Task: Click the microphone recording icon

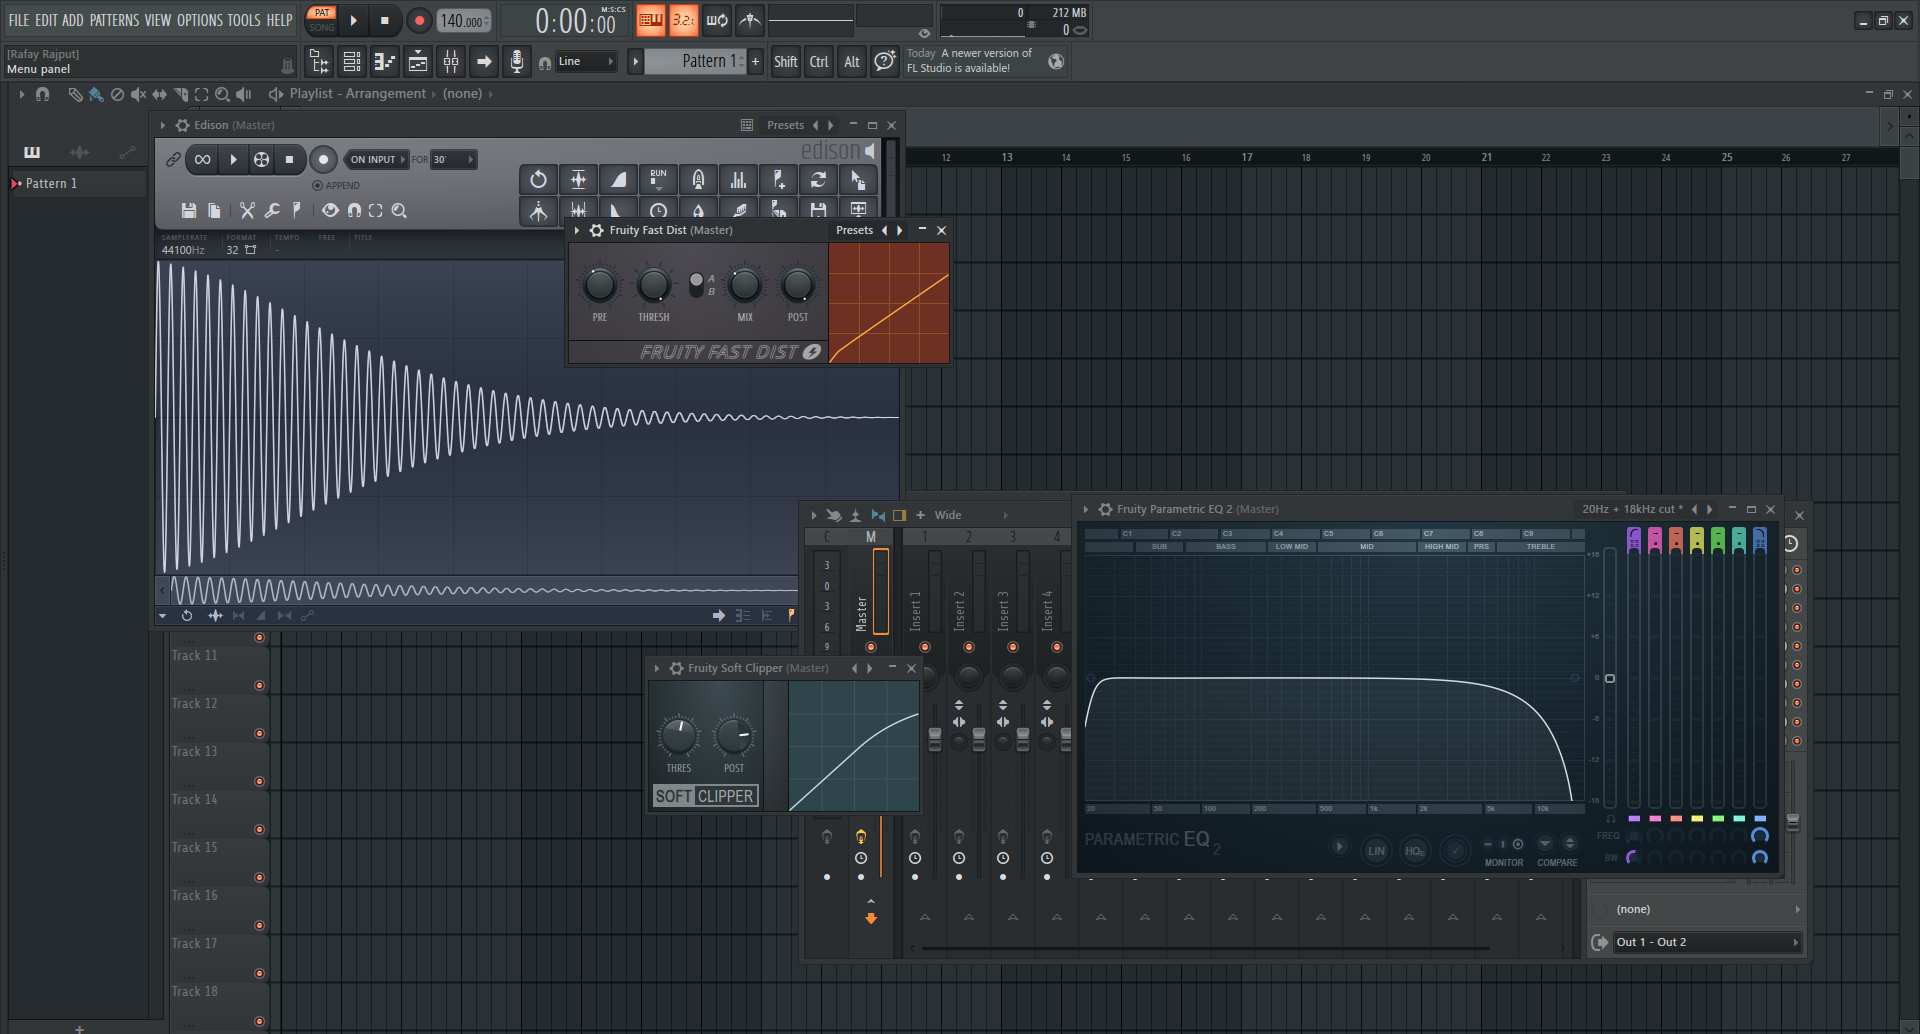Action: pos(516,62)
